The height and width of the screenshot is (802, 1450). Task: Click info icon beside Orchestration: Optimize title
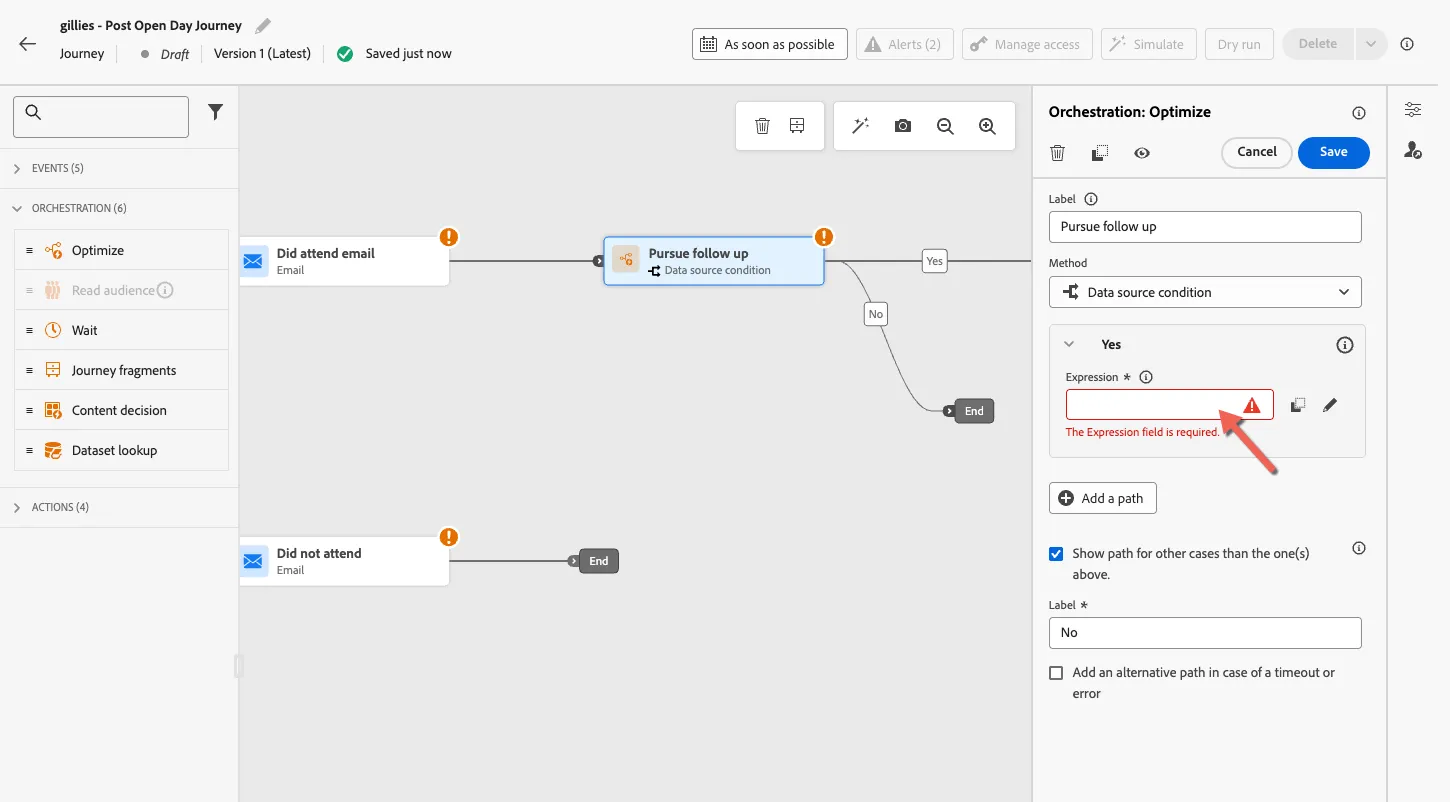coord(1359,113)
